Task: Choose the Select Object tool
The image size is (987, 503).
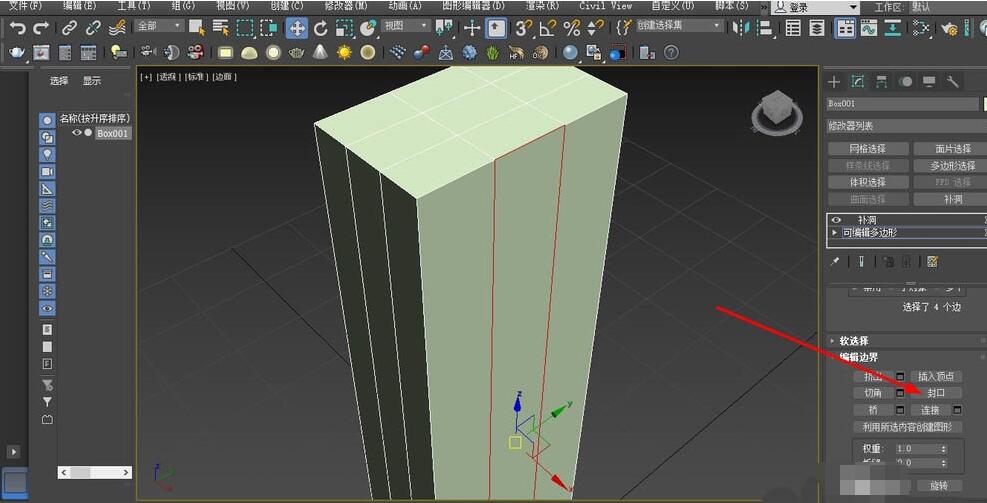Action: tap(197, 28)
